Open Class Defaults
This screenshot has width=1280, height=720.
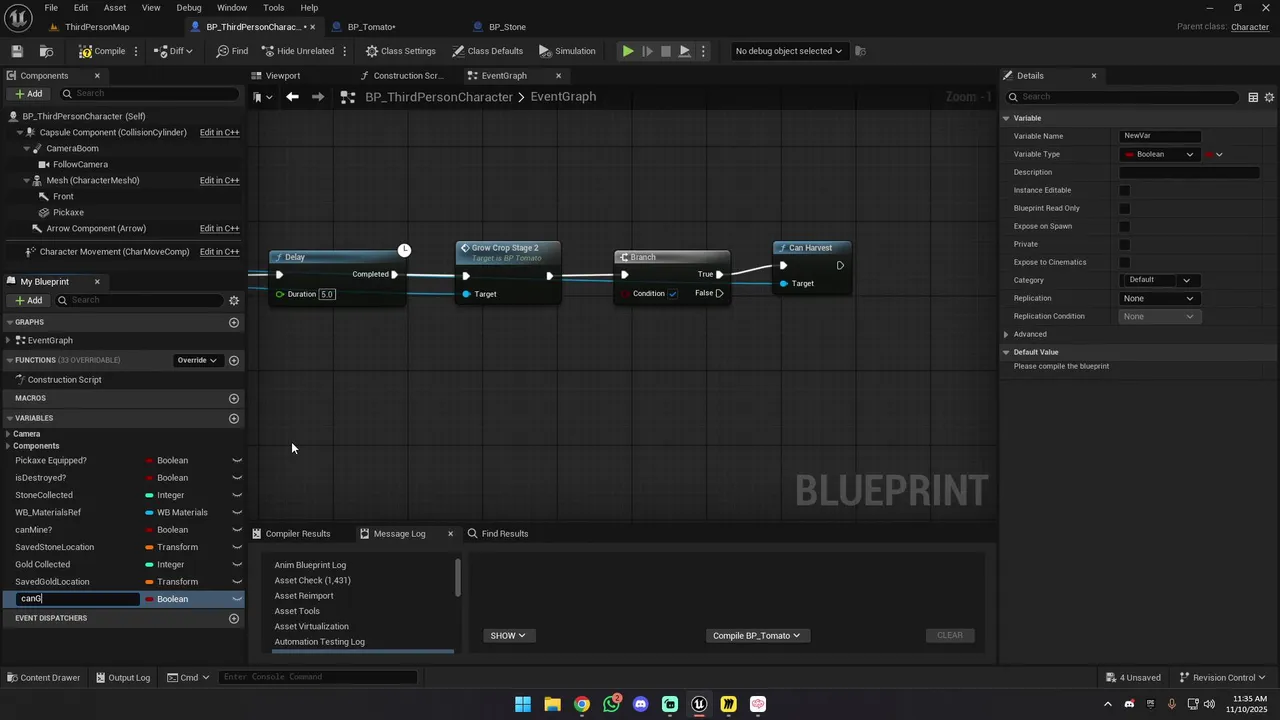pyautogui.click(x=487, y=51)
